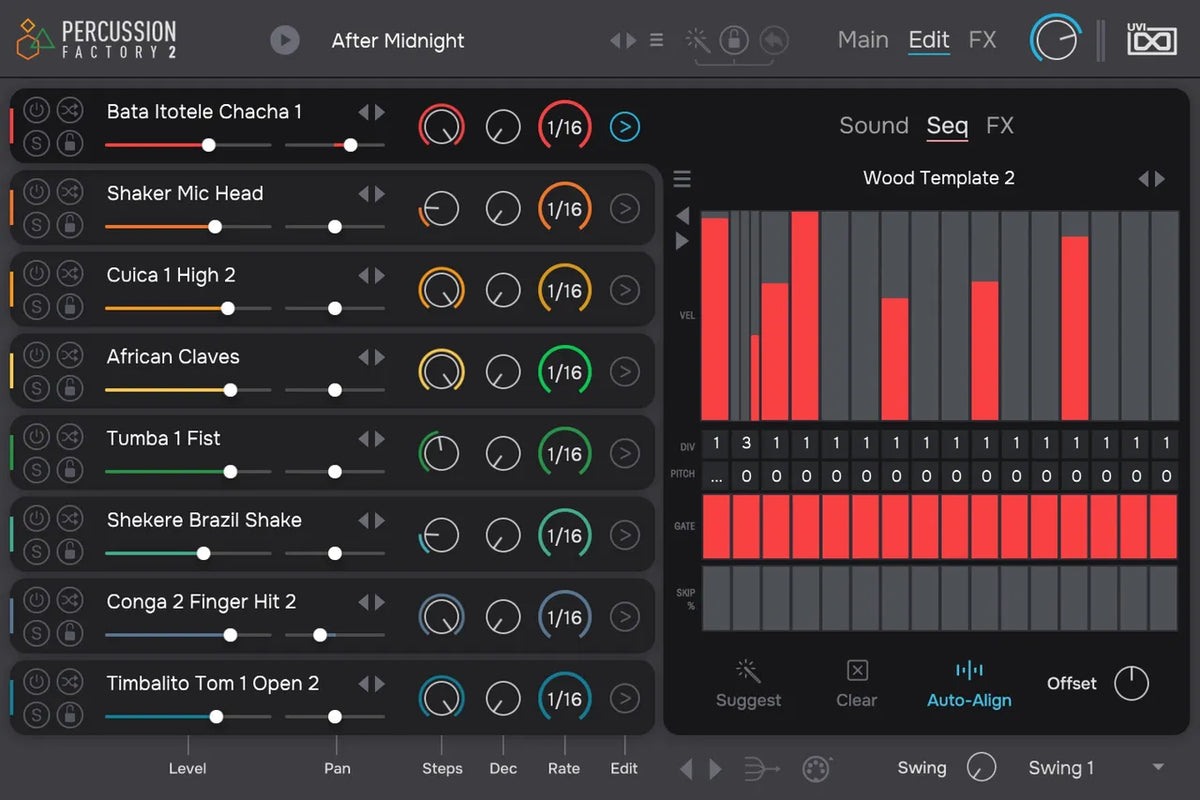Click the merge arrows icon in bottom bar
The image size is (1200, 800).
click(x=763, y=768)
